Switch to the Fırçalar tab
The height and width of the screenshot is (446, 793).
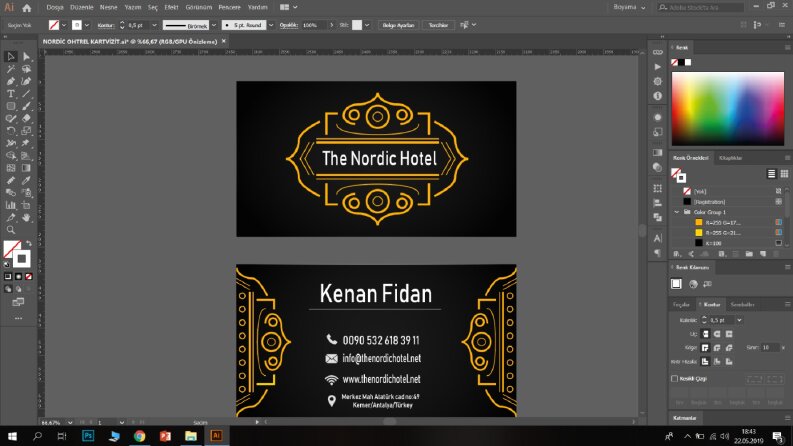[681, 304]
